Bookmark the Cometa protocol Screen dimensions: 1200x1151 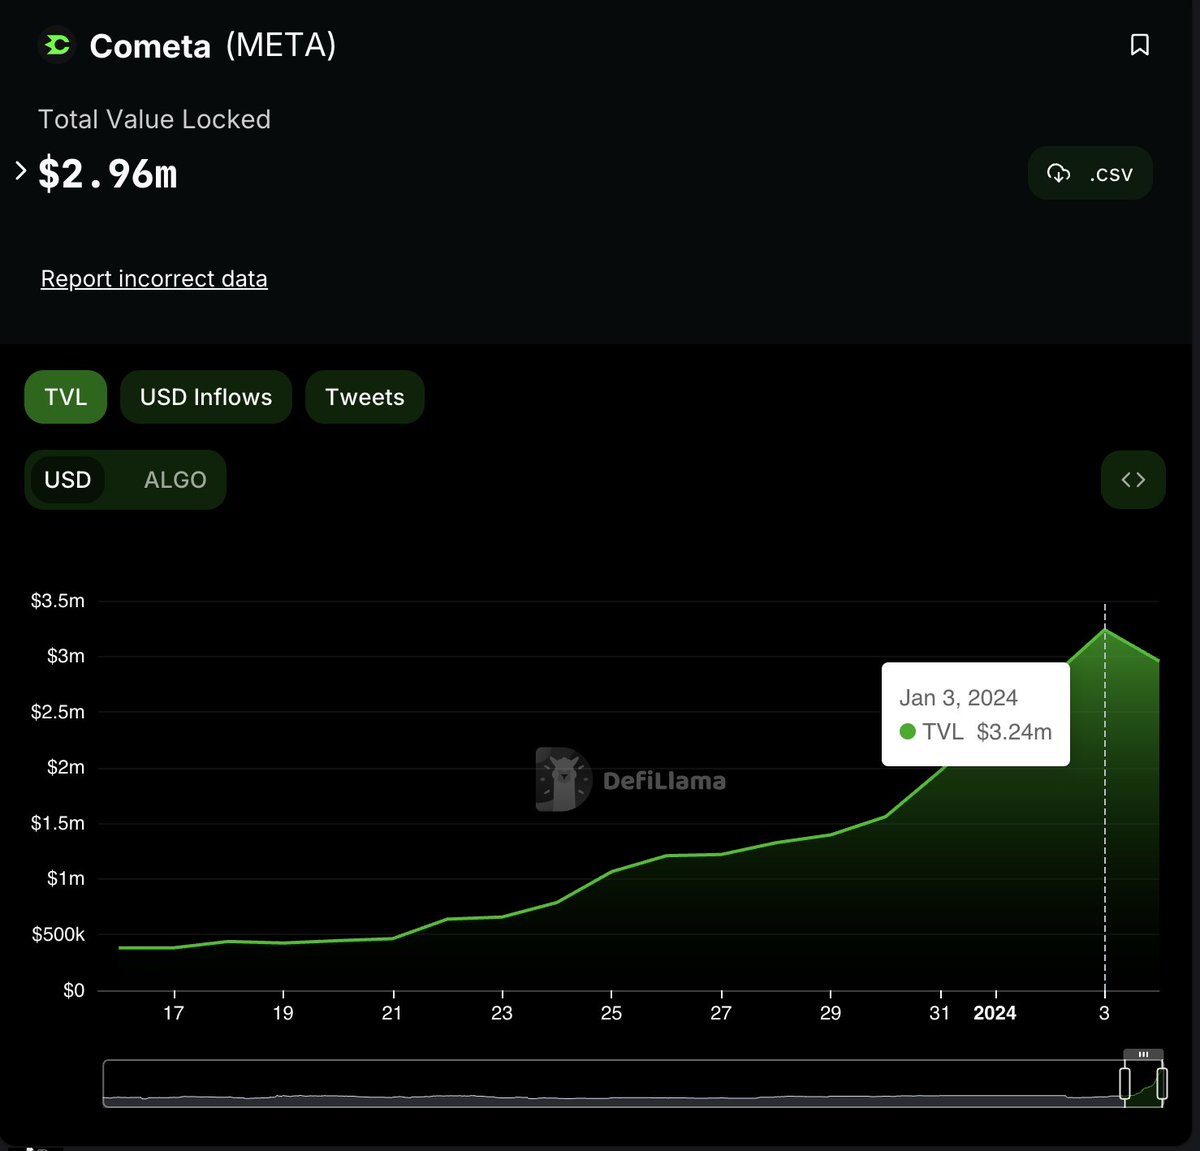click(x=1139, y=45)
